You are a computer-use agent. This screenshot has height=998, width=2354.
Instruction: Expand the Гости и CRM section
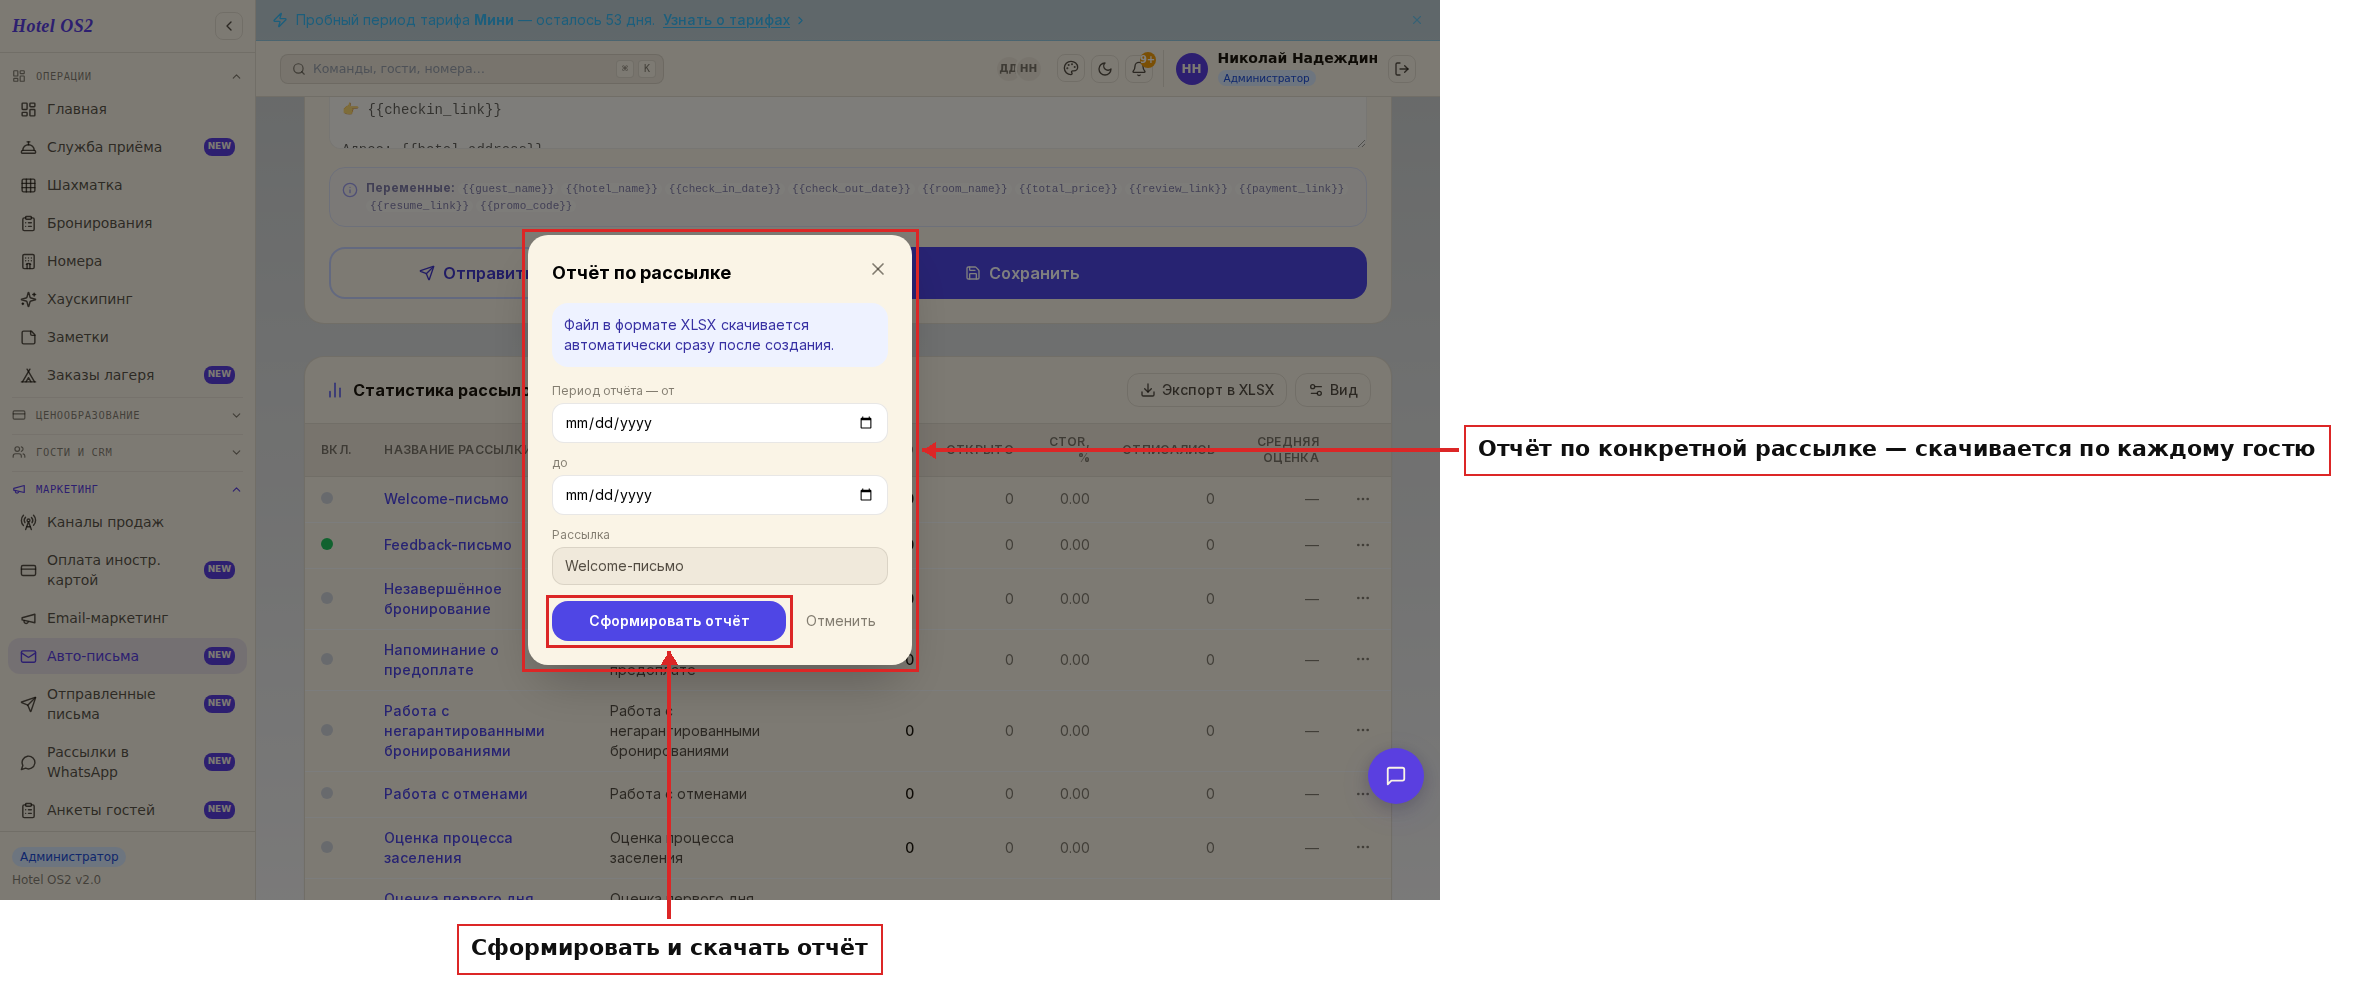click(127, 452)
